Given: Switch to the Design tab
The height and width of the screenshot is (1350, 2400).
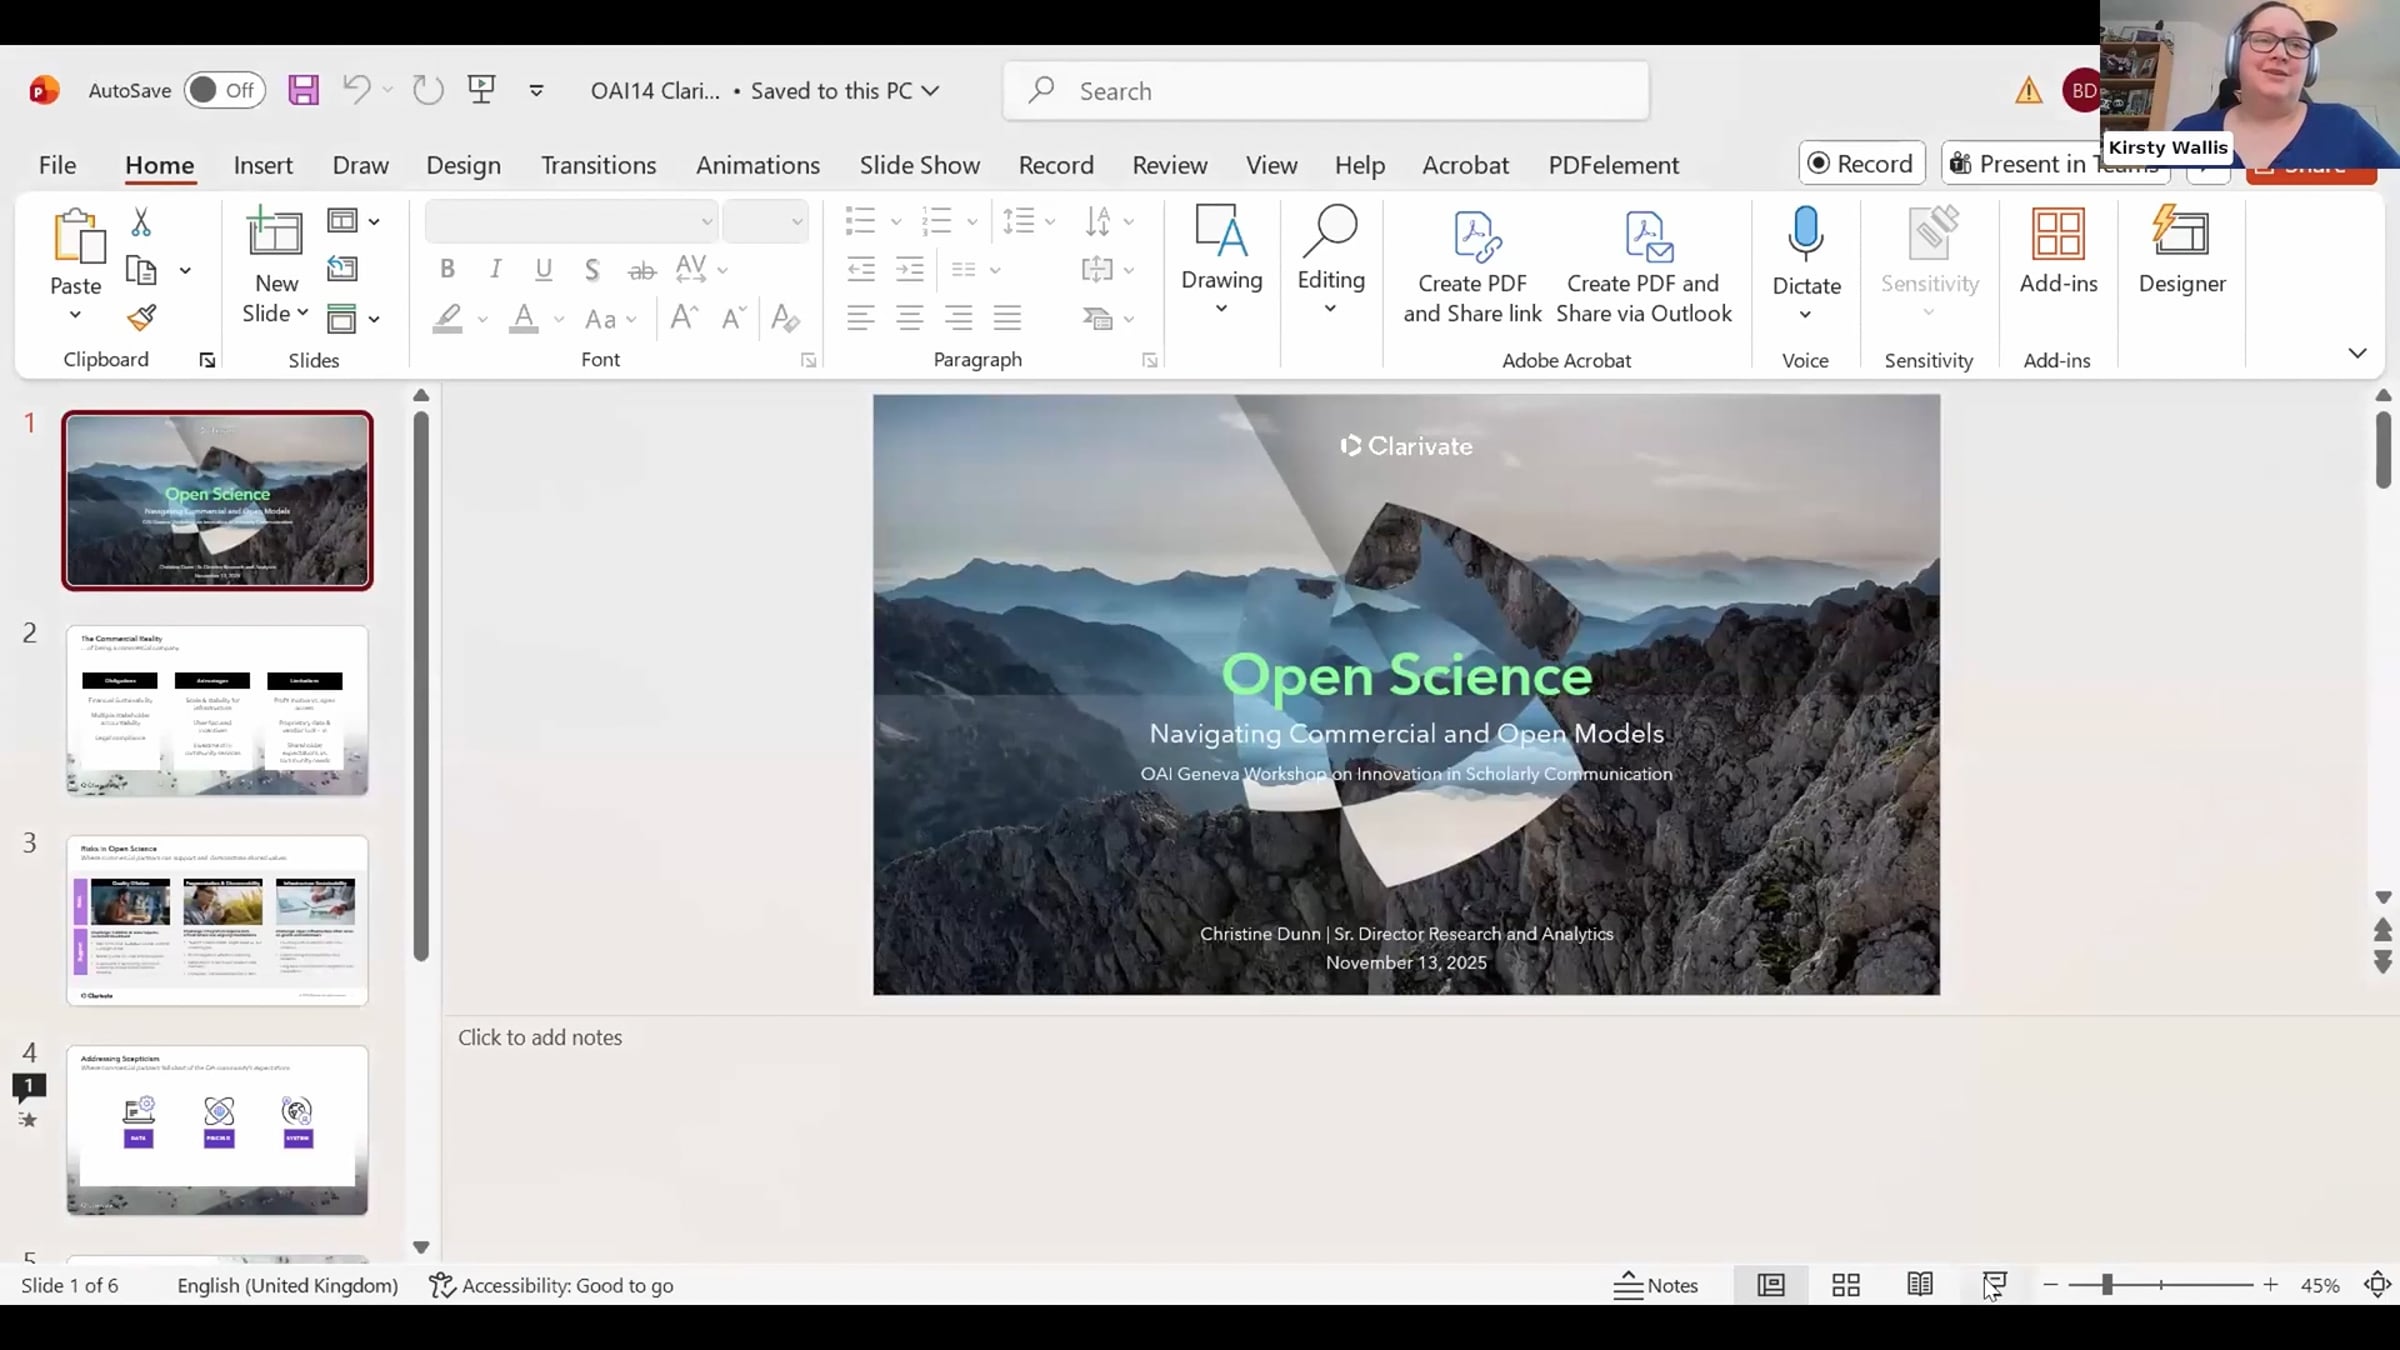Looking at the screenshot, I should [463, 165].
